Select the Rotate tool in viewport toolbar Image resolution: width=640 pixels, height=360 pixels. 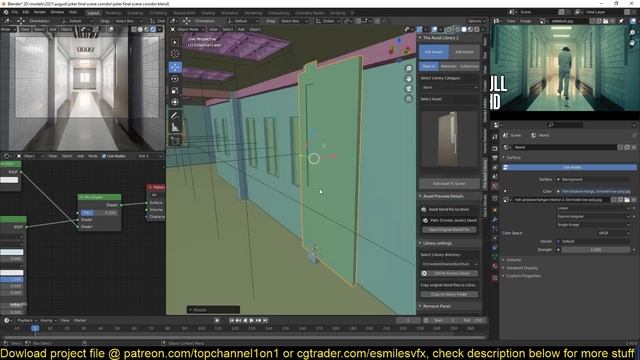coord(175,78)
